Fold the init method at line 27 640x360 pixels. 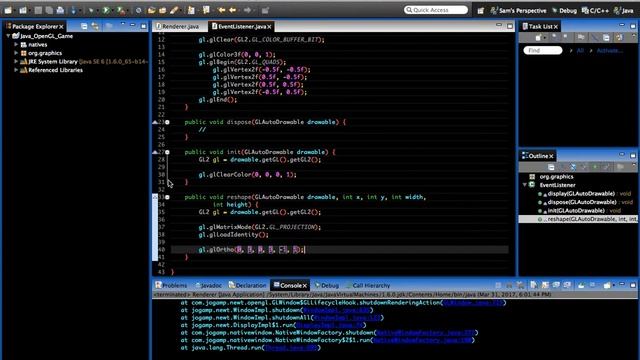coord(167,152)
